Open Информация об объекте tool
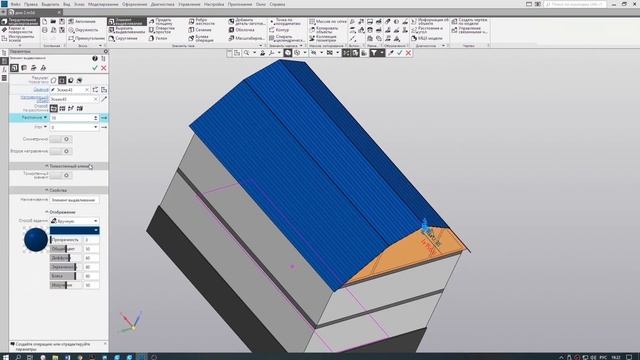 [430, 22]
